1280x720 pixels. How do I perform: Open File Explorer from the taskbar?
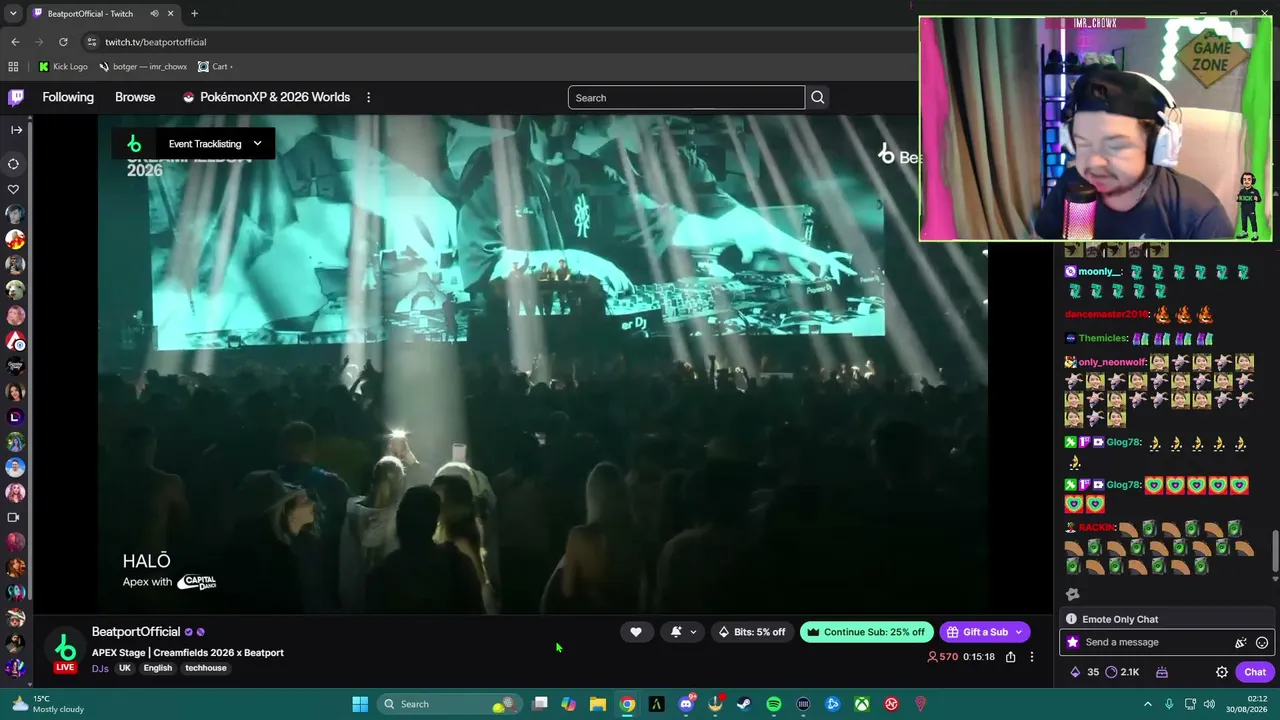(x=597, y=704)
